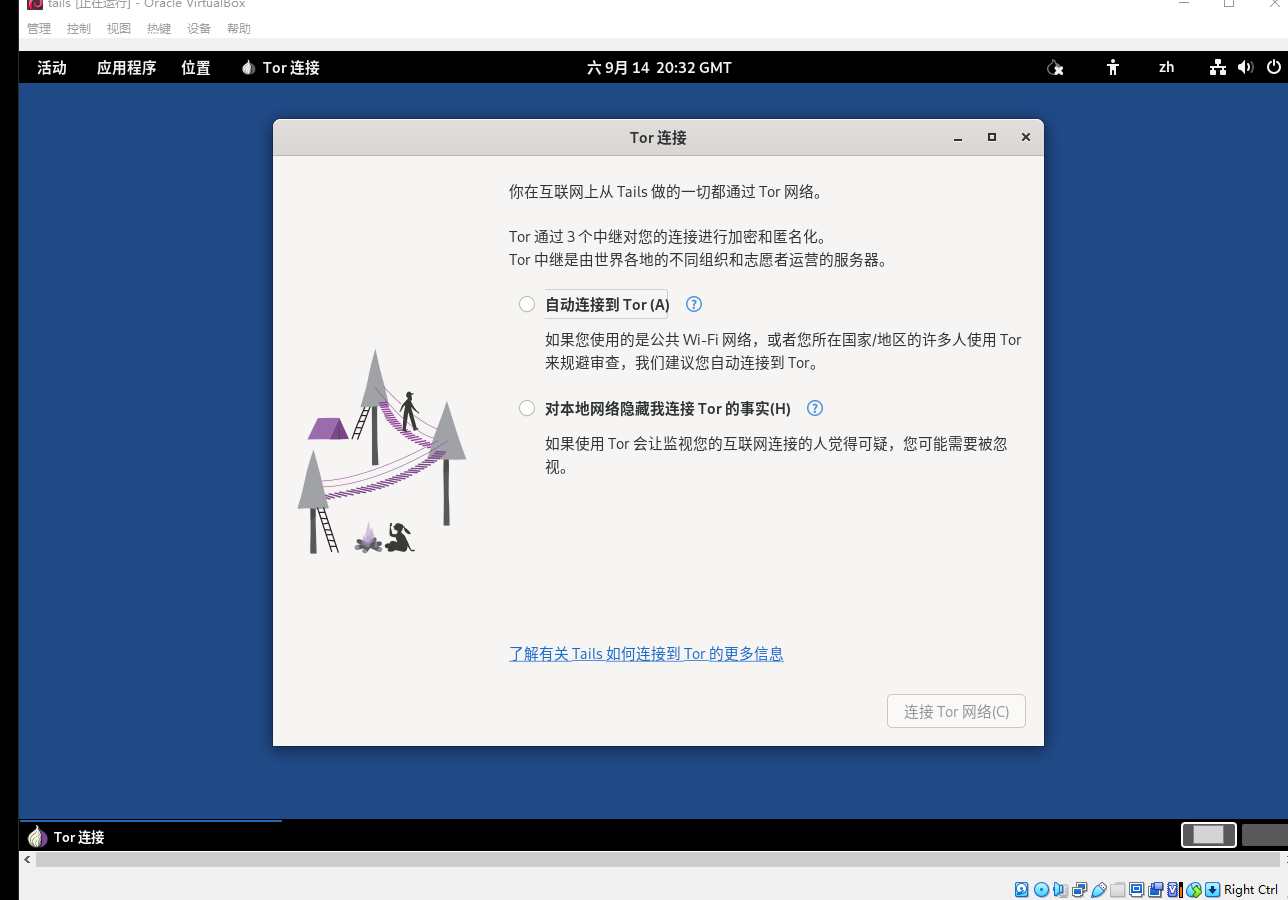Open VirtualBox 设备 menu
Image resolution: width=1288 pixels, height=900 pixels.
(x=198, y=29)
